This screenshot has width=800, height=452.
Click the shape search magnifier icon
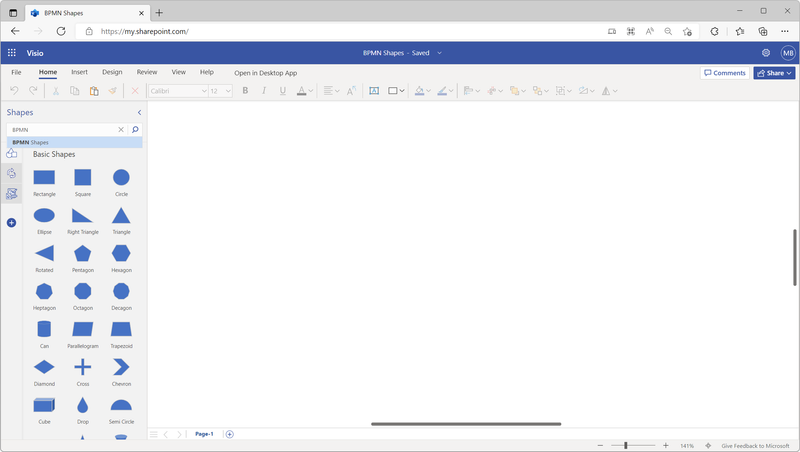[135, 130]
